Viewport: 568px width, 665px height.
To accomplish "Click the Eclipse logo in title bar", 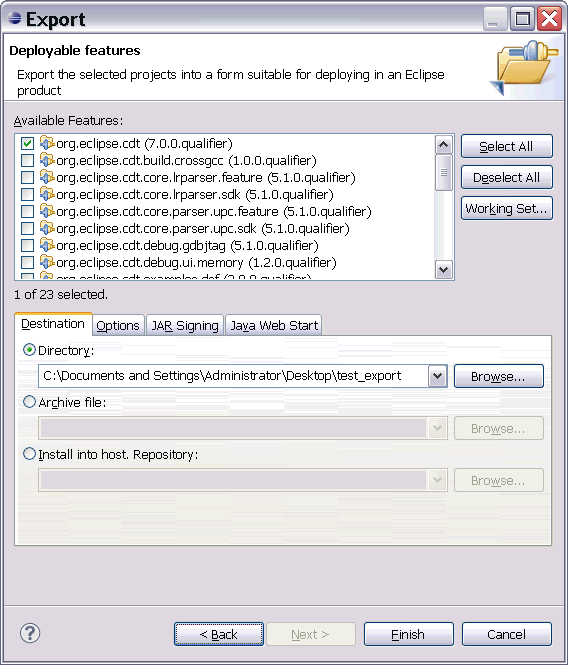I will (14, 18).
